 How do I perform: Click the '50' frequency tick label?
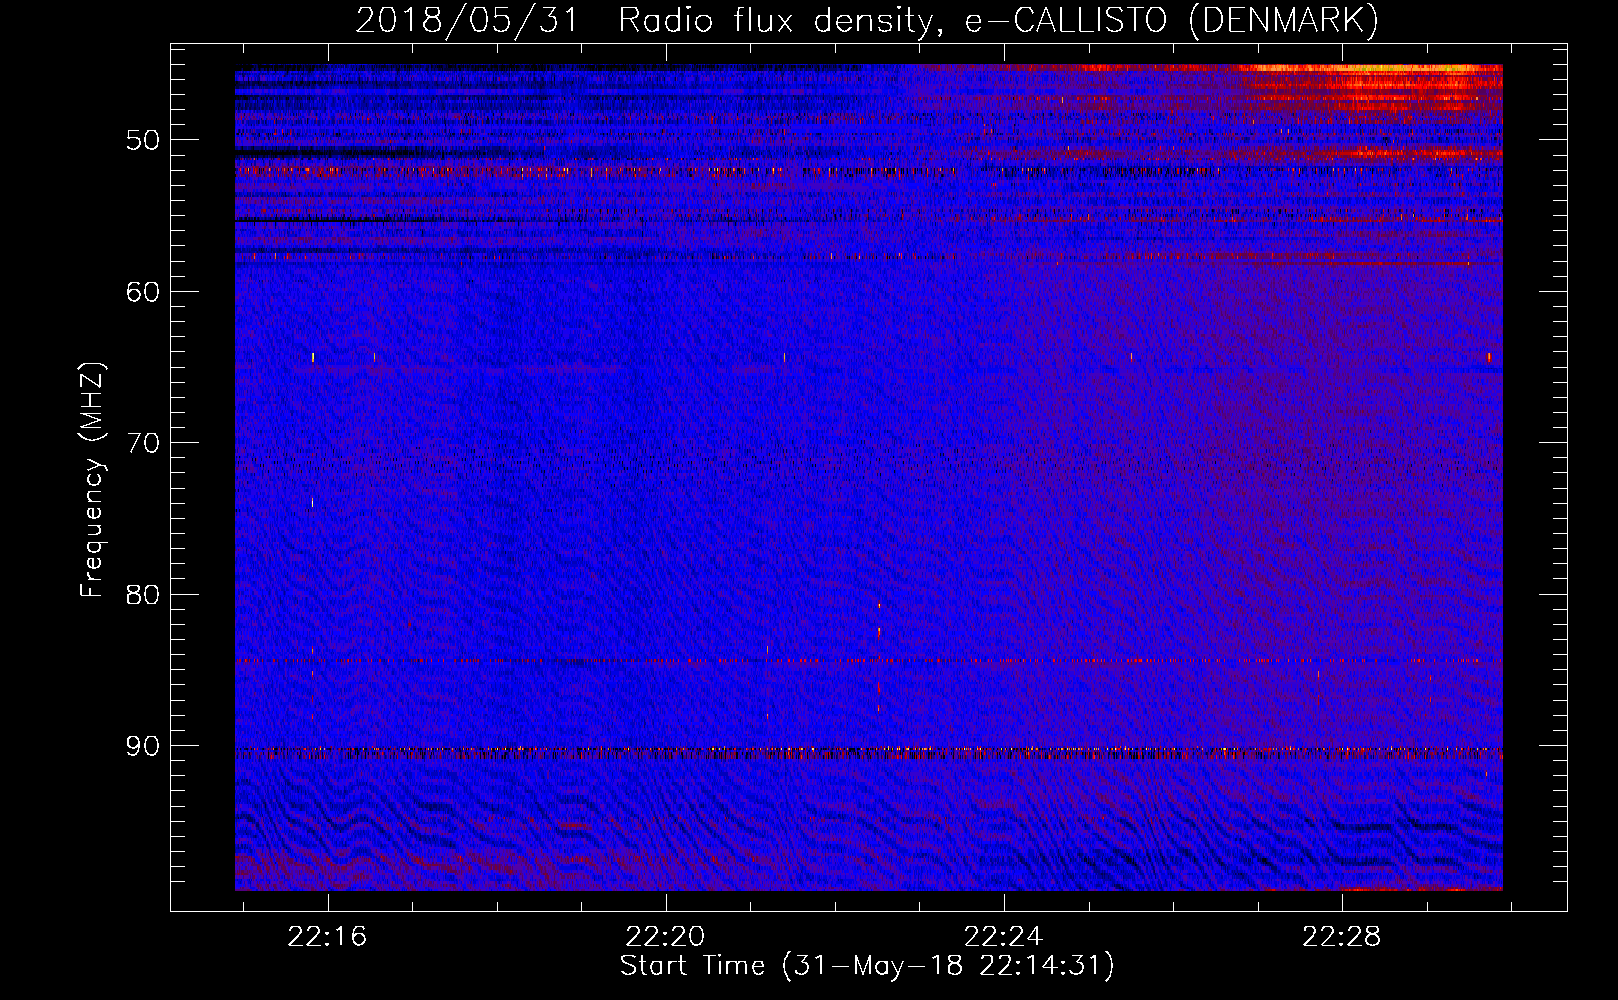click(143, 140)
